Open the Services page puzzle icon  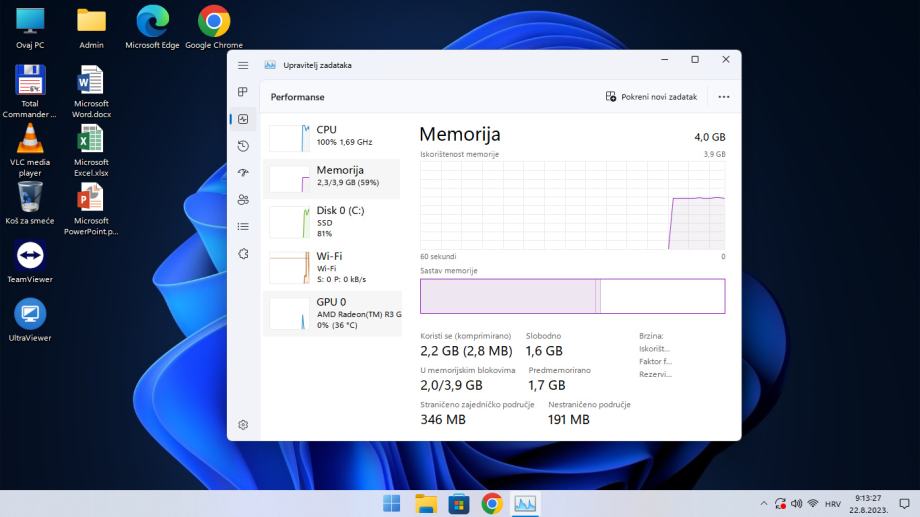click(243, 254)
